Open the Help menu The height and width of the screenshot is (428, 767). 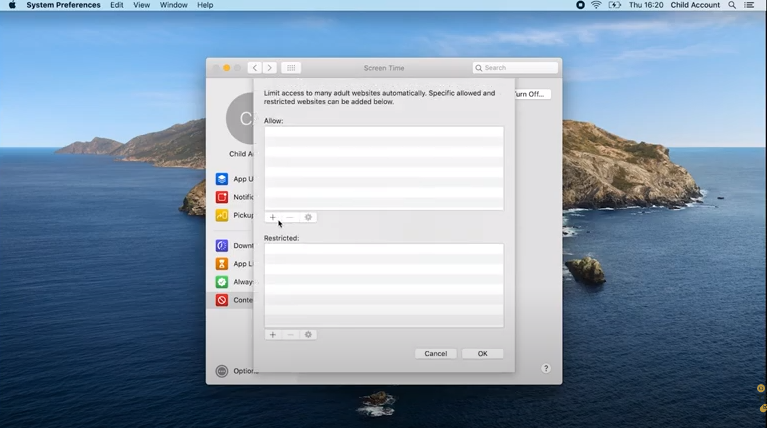(205, 5)
